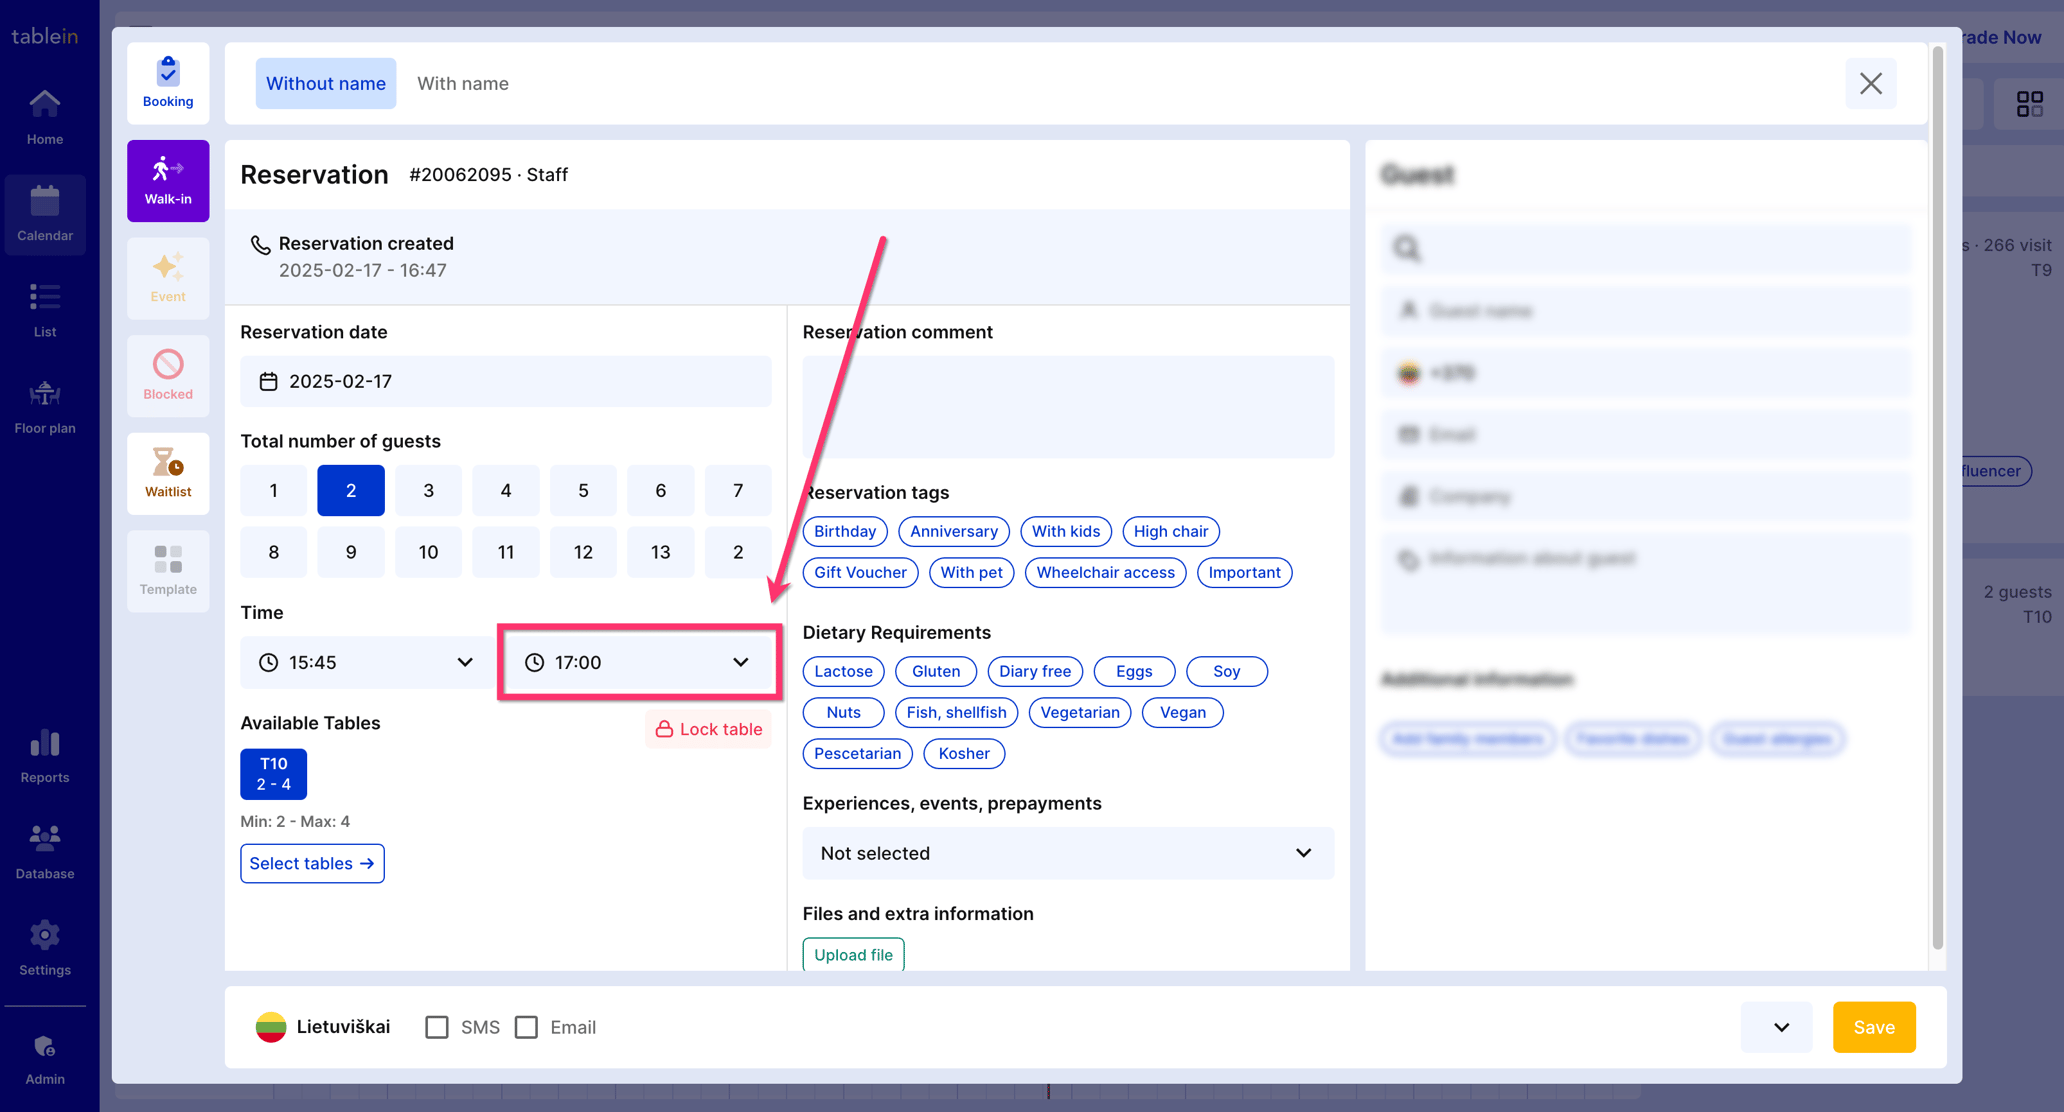Select table T10 2 - 4
The width and height of the screenshot is (2064, 1112).
pos(273,774)
